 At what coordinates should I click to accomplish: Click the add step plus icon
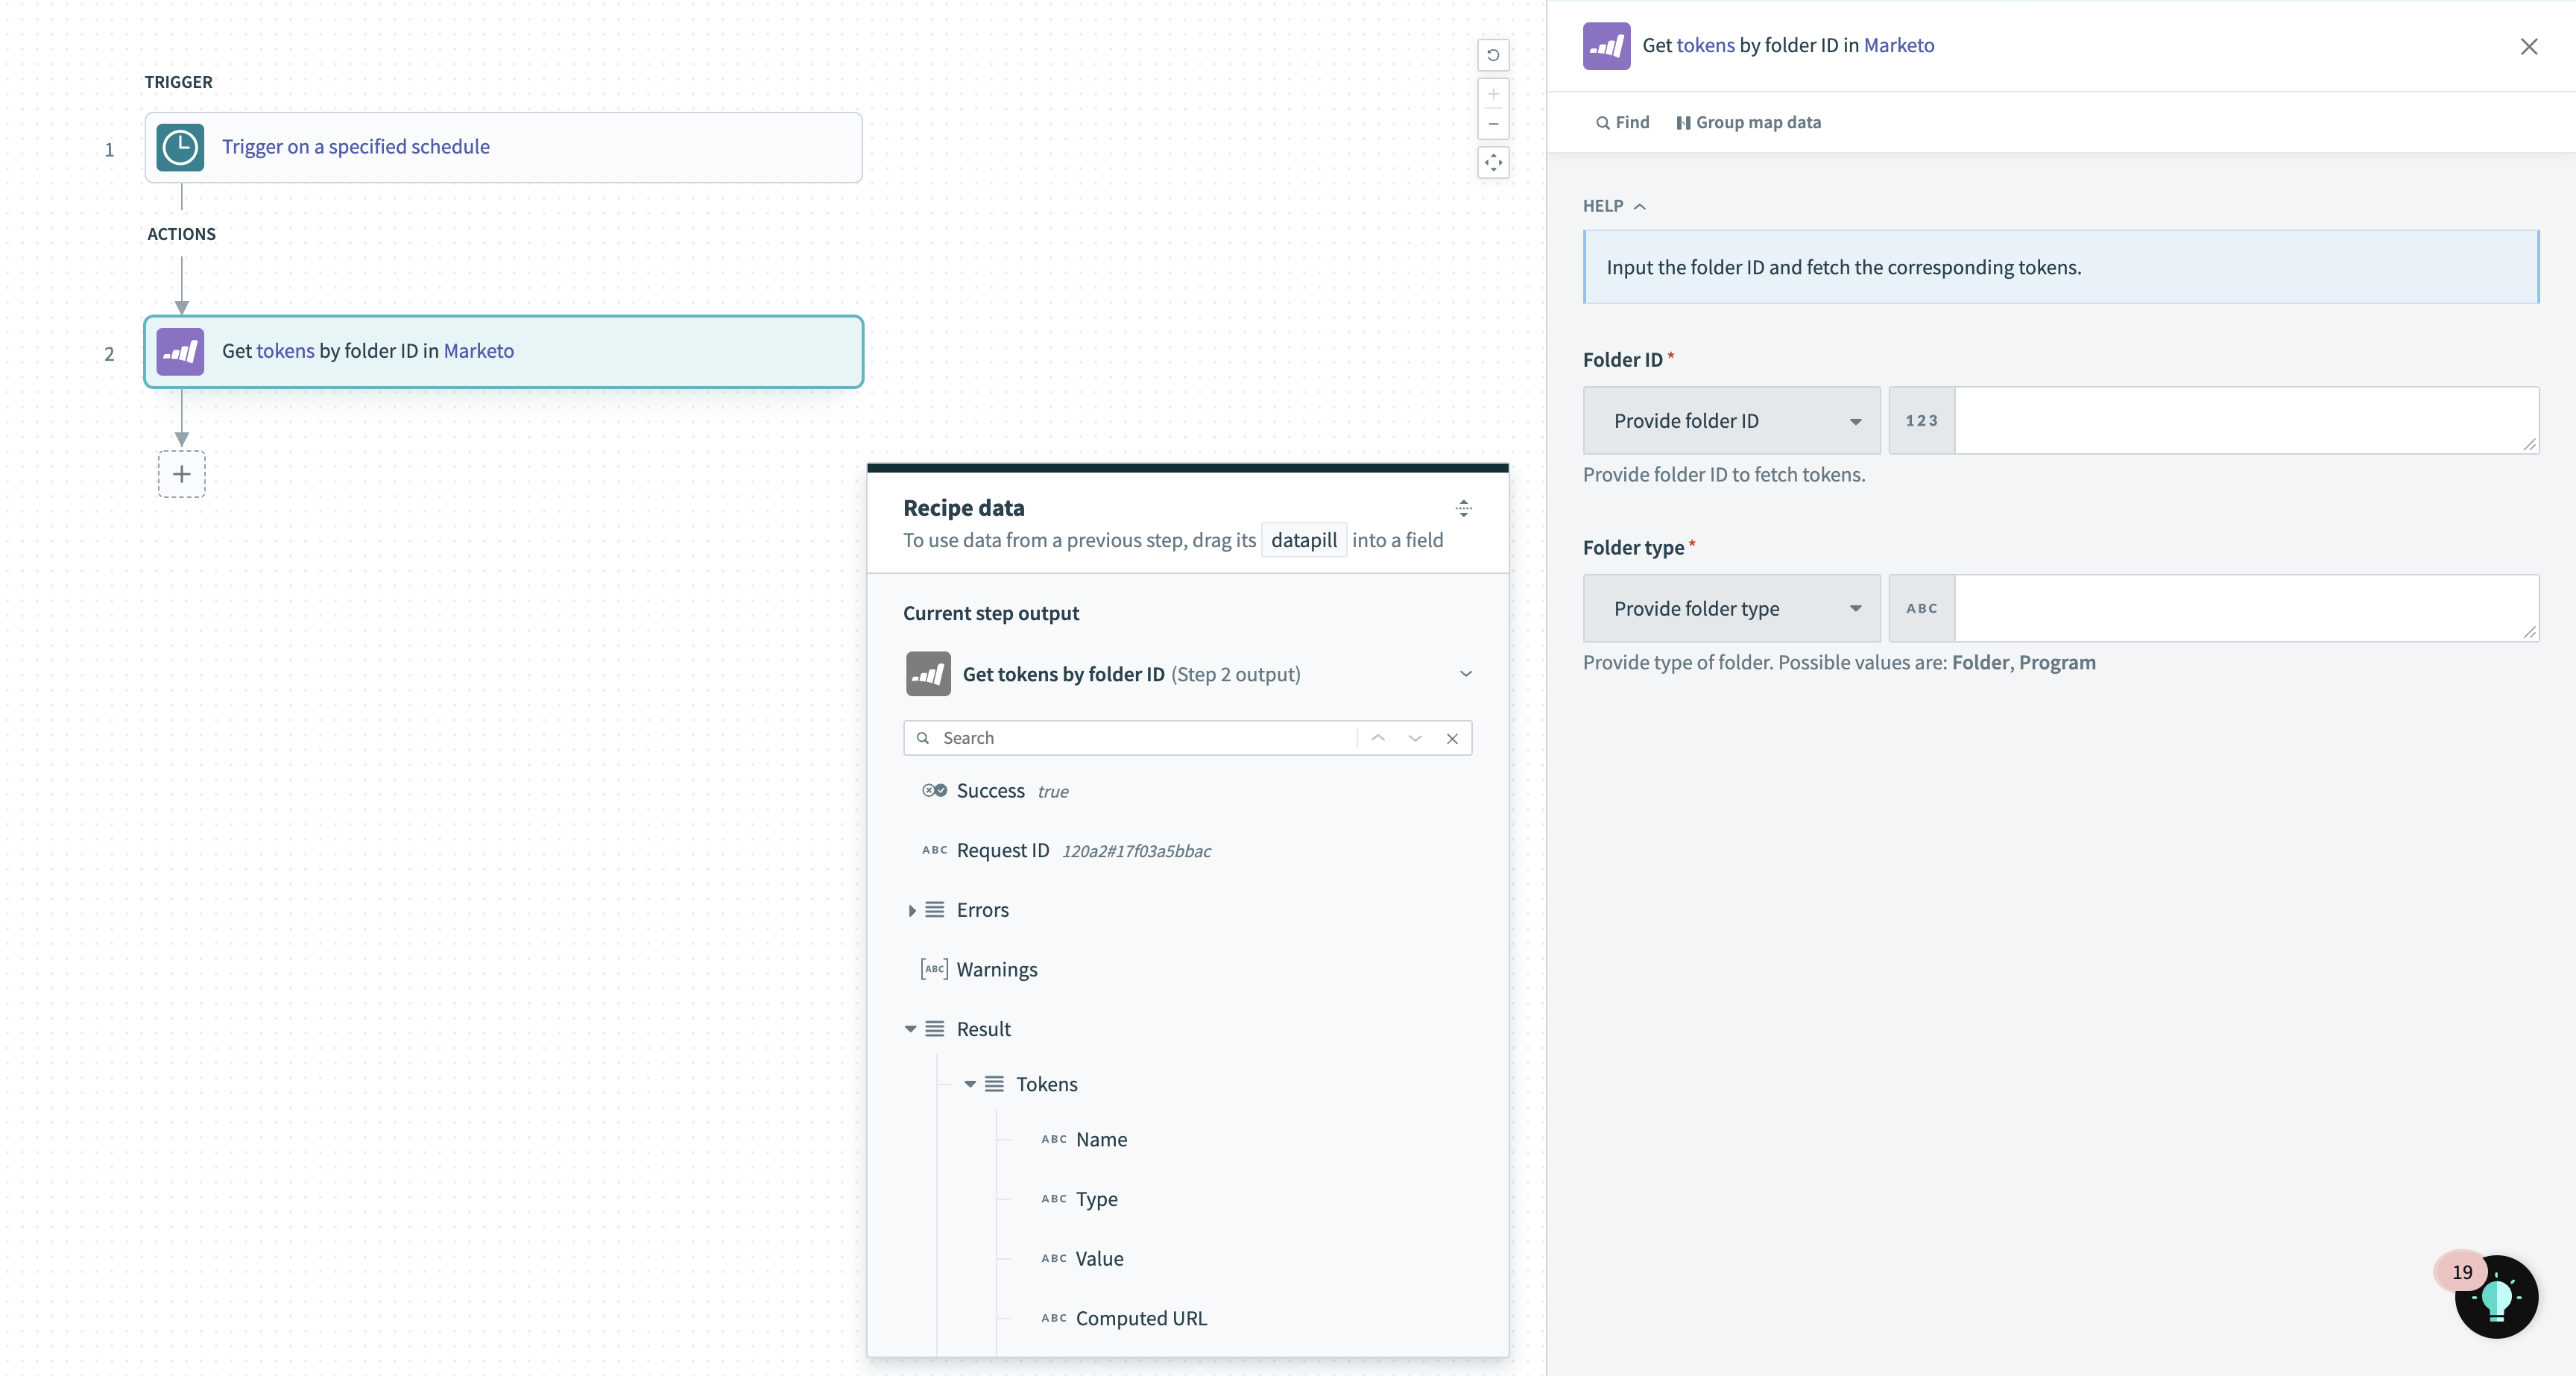point(179,473)
